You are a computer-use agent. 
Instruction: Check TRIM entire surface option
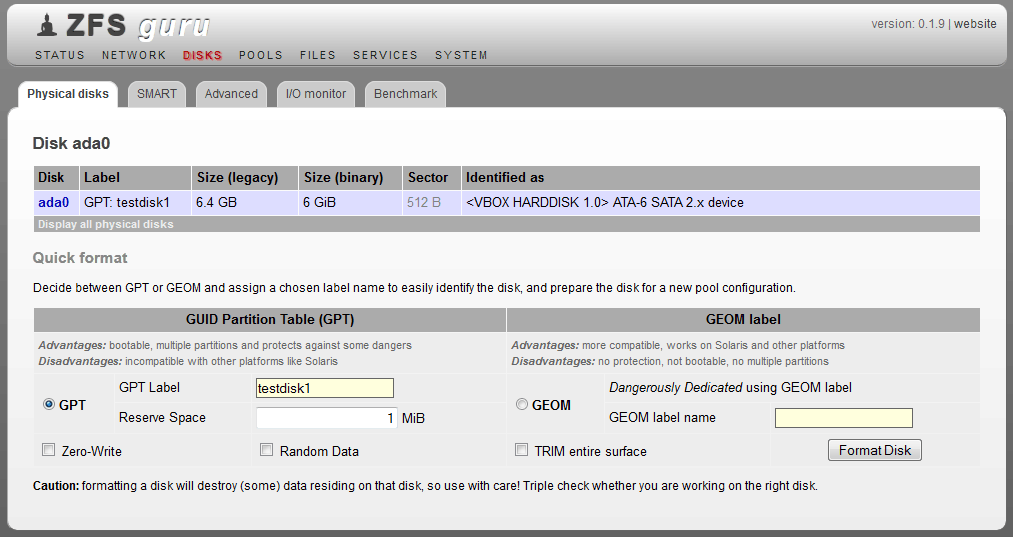click(521, 450)
